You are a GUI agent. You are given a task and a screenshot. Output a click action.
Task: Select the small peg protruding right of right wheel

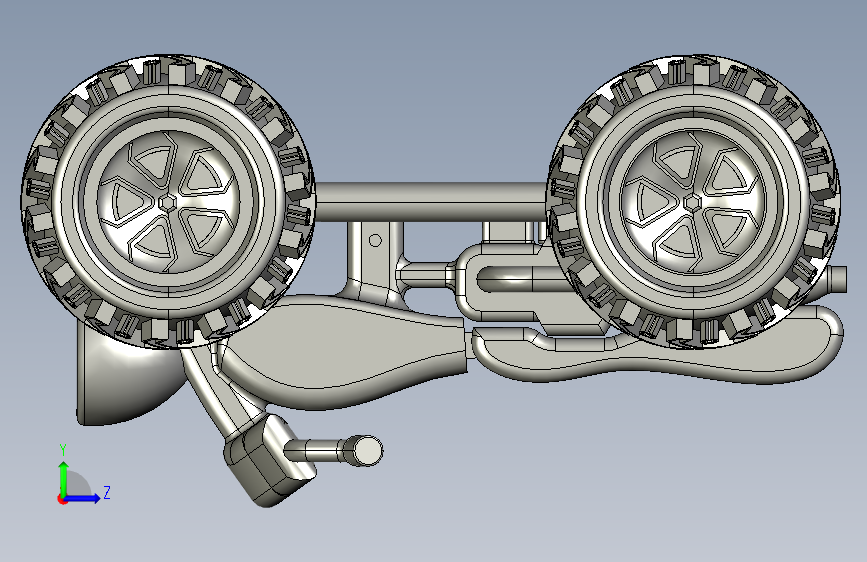[838, 279]
